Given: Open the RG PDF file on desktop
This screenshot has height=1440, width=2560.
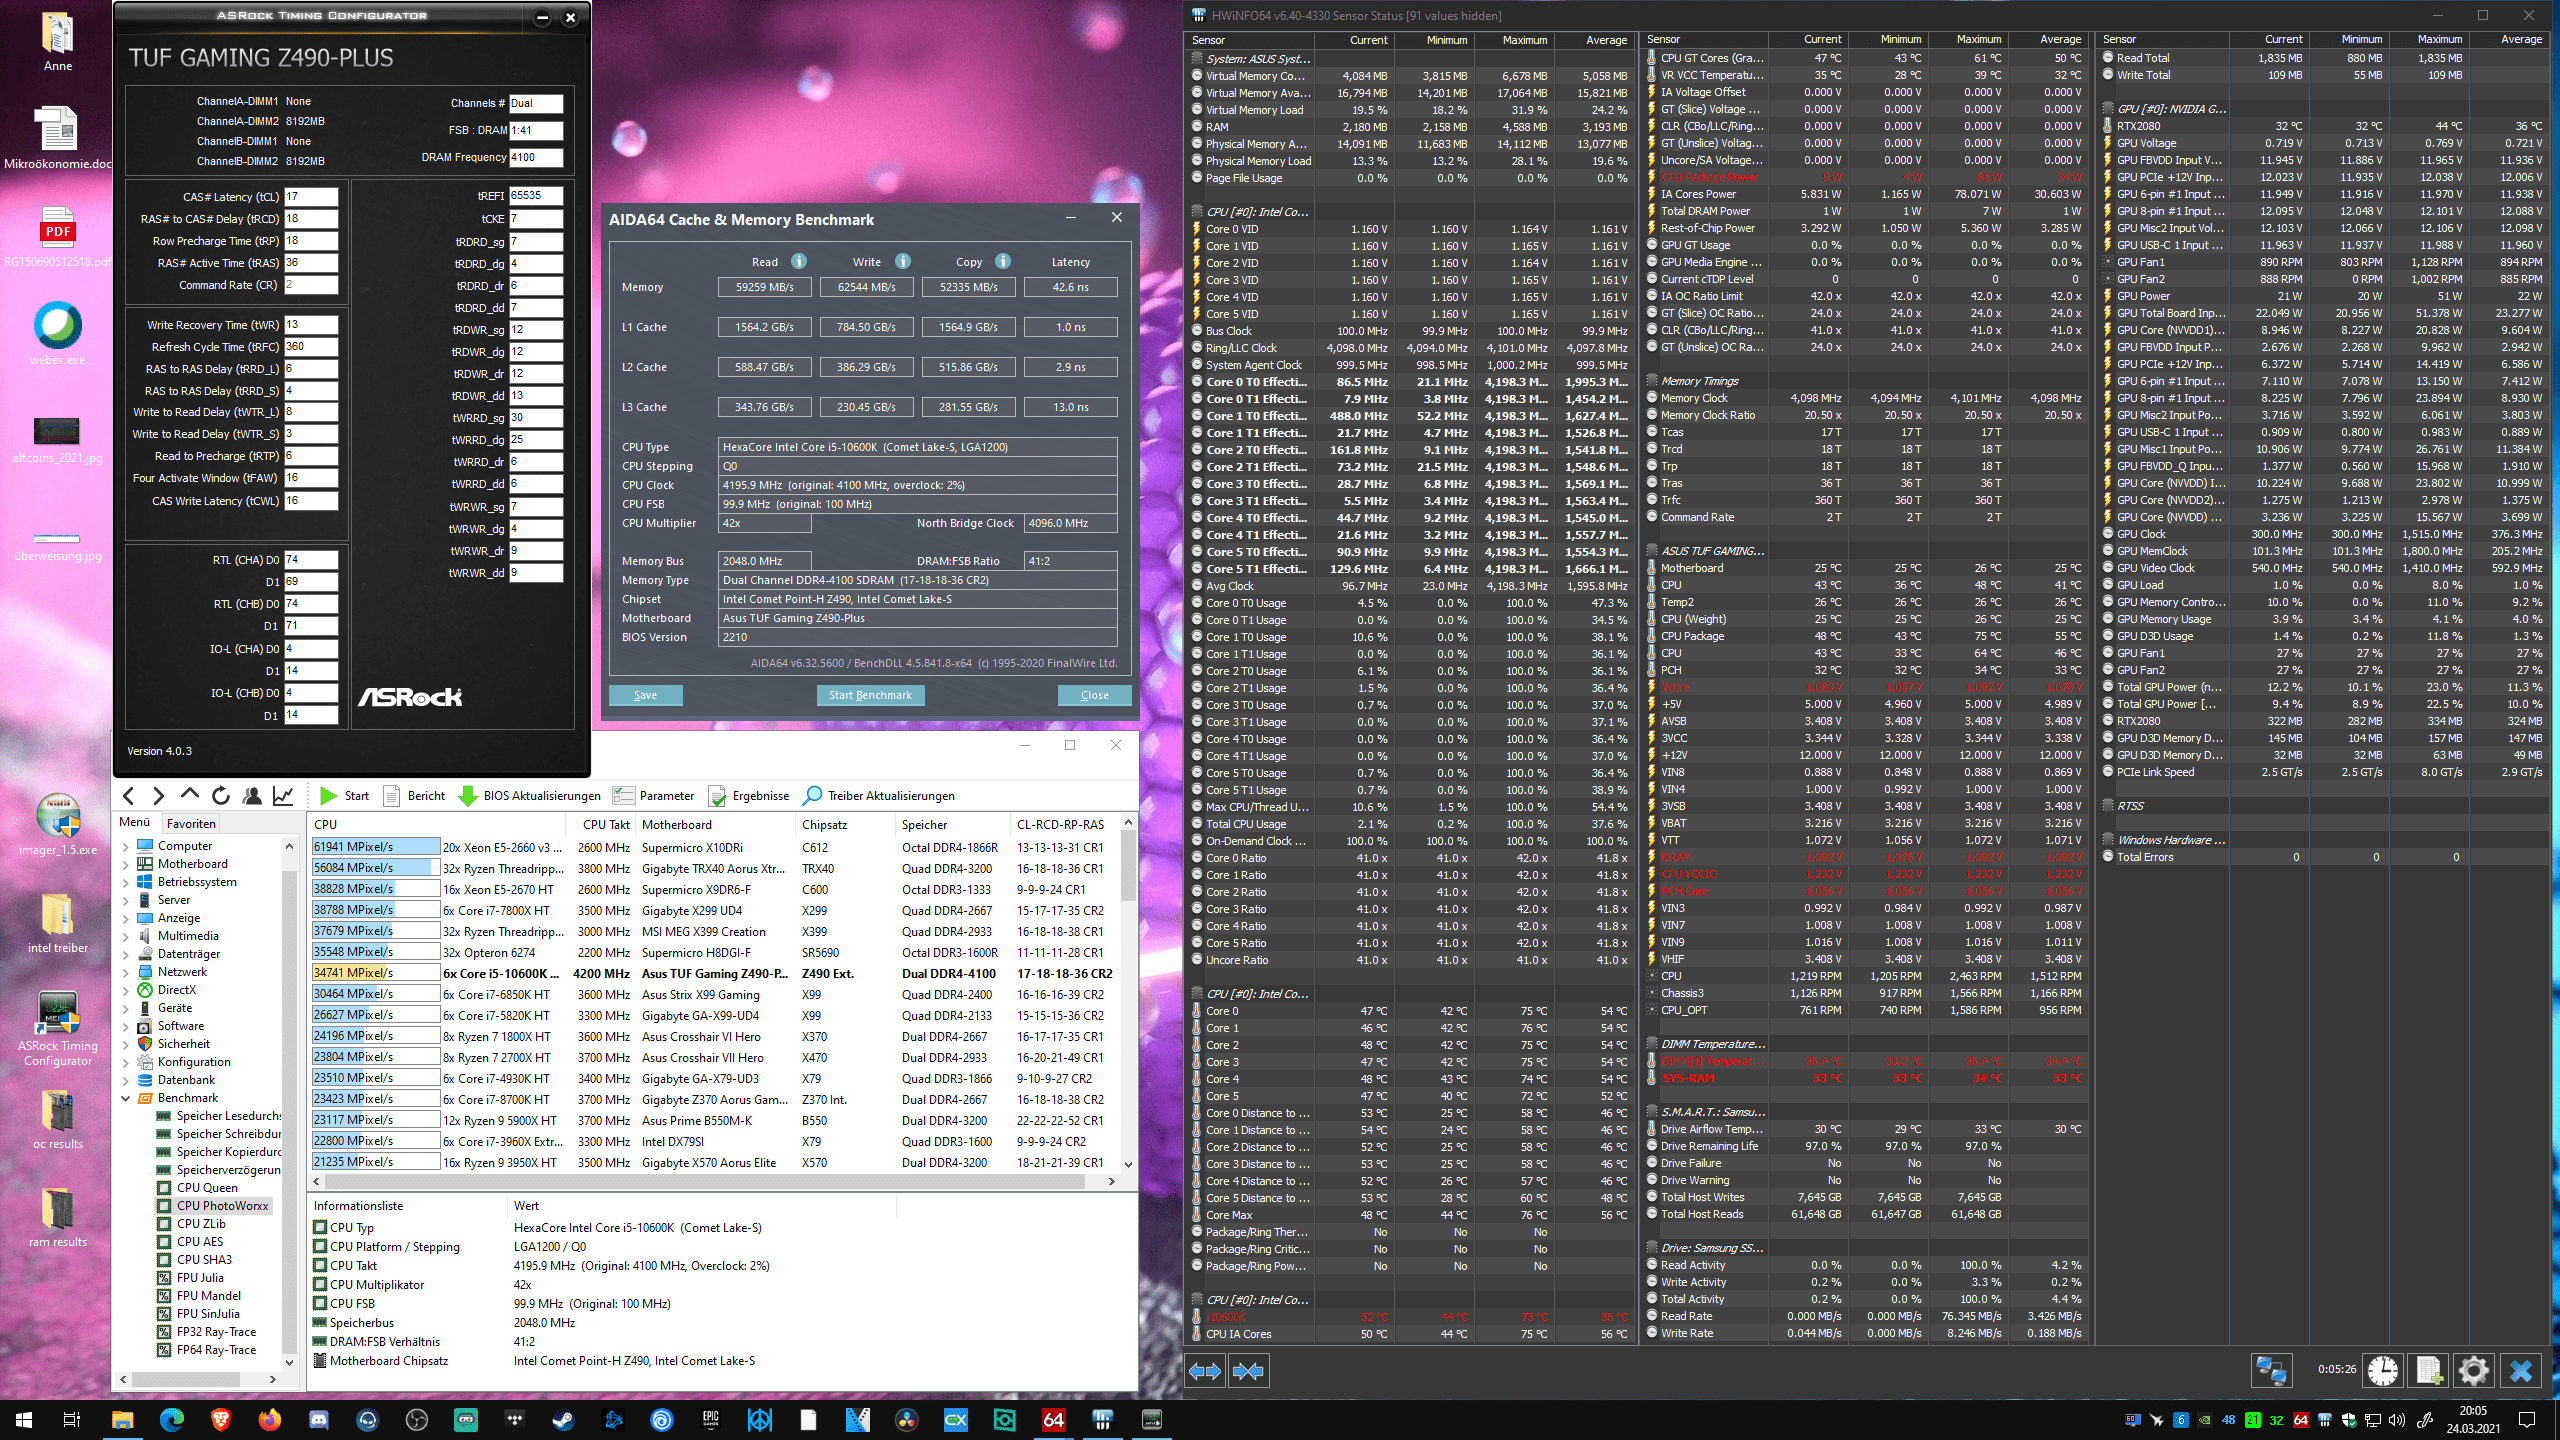Looking at the screenshot, I should click(58, 236).
